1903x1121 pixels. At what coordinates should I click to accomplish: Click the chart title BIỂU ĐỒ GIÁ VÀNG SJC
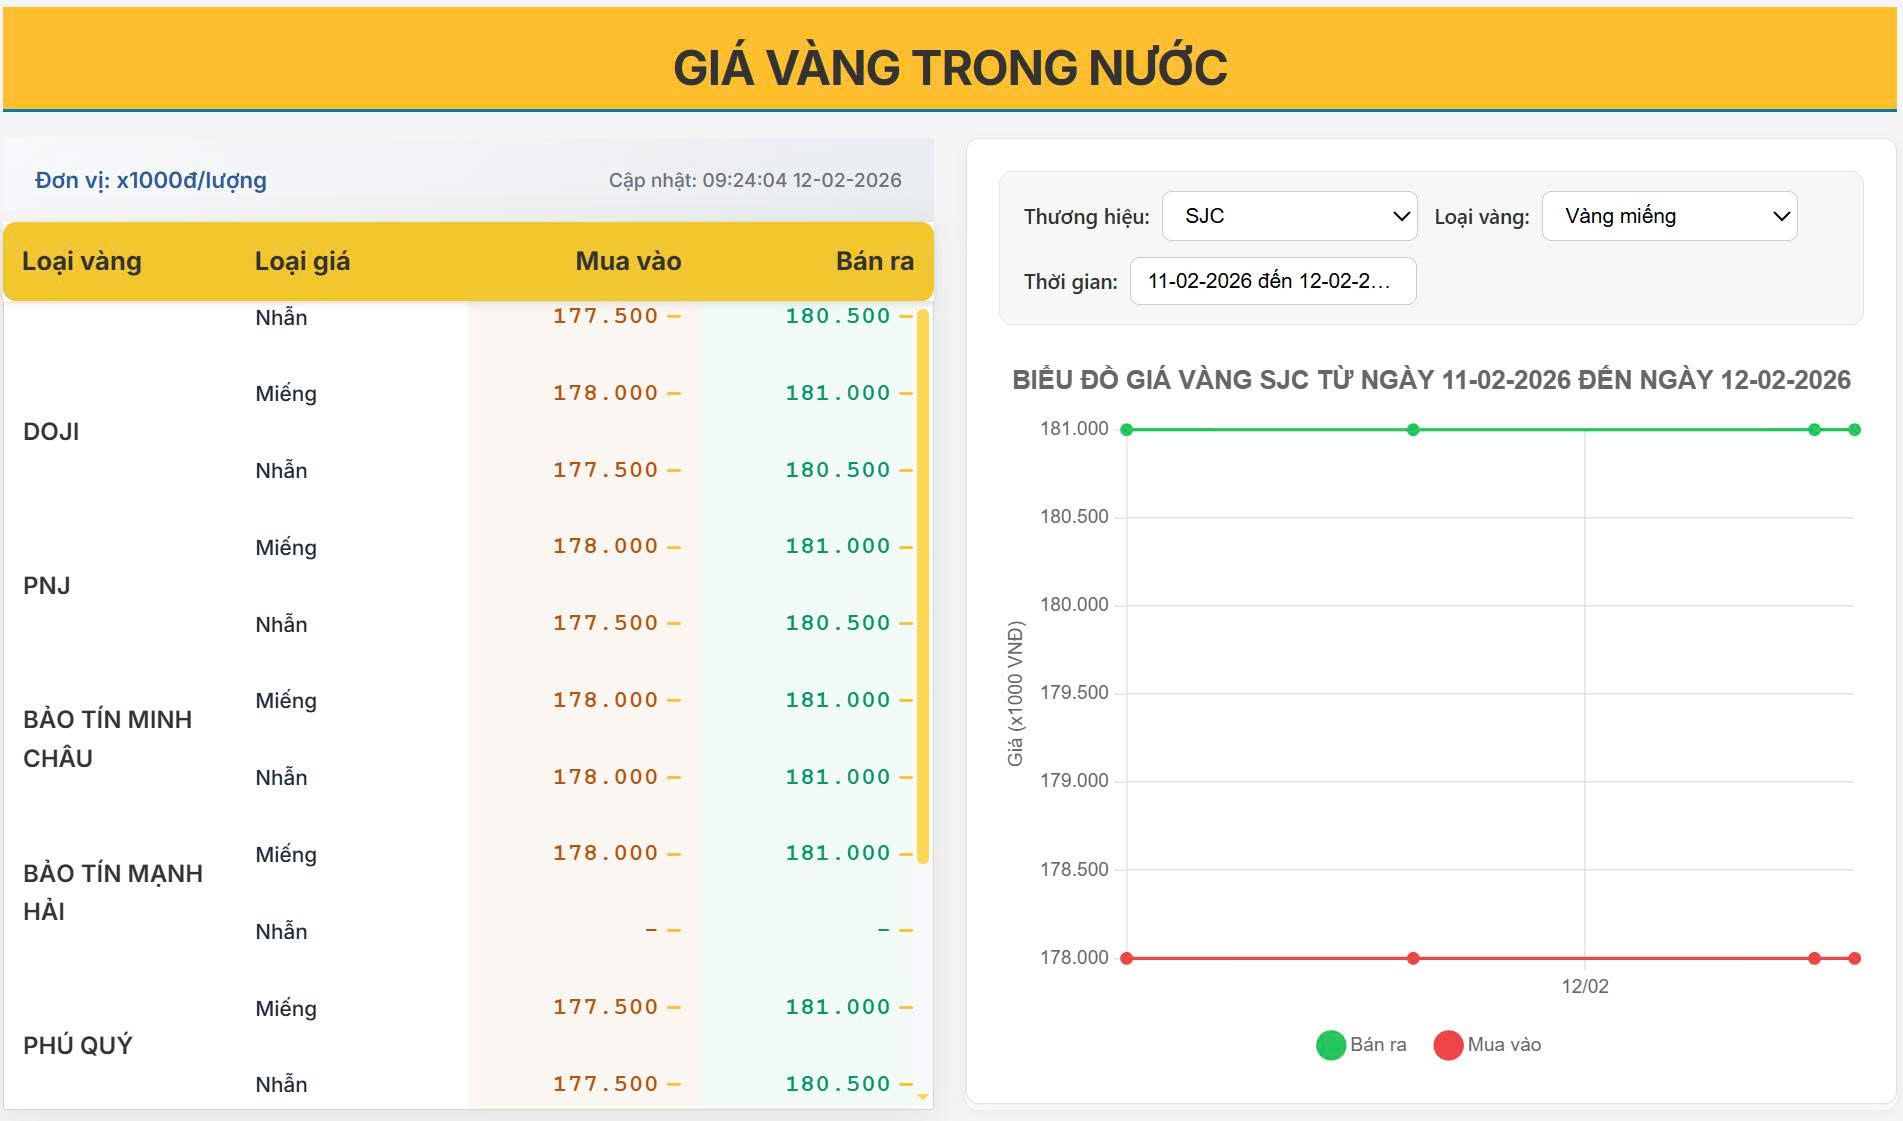1431,380
